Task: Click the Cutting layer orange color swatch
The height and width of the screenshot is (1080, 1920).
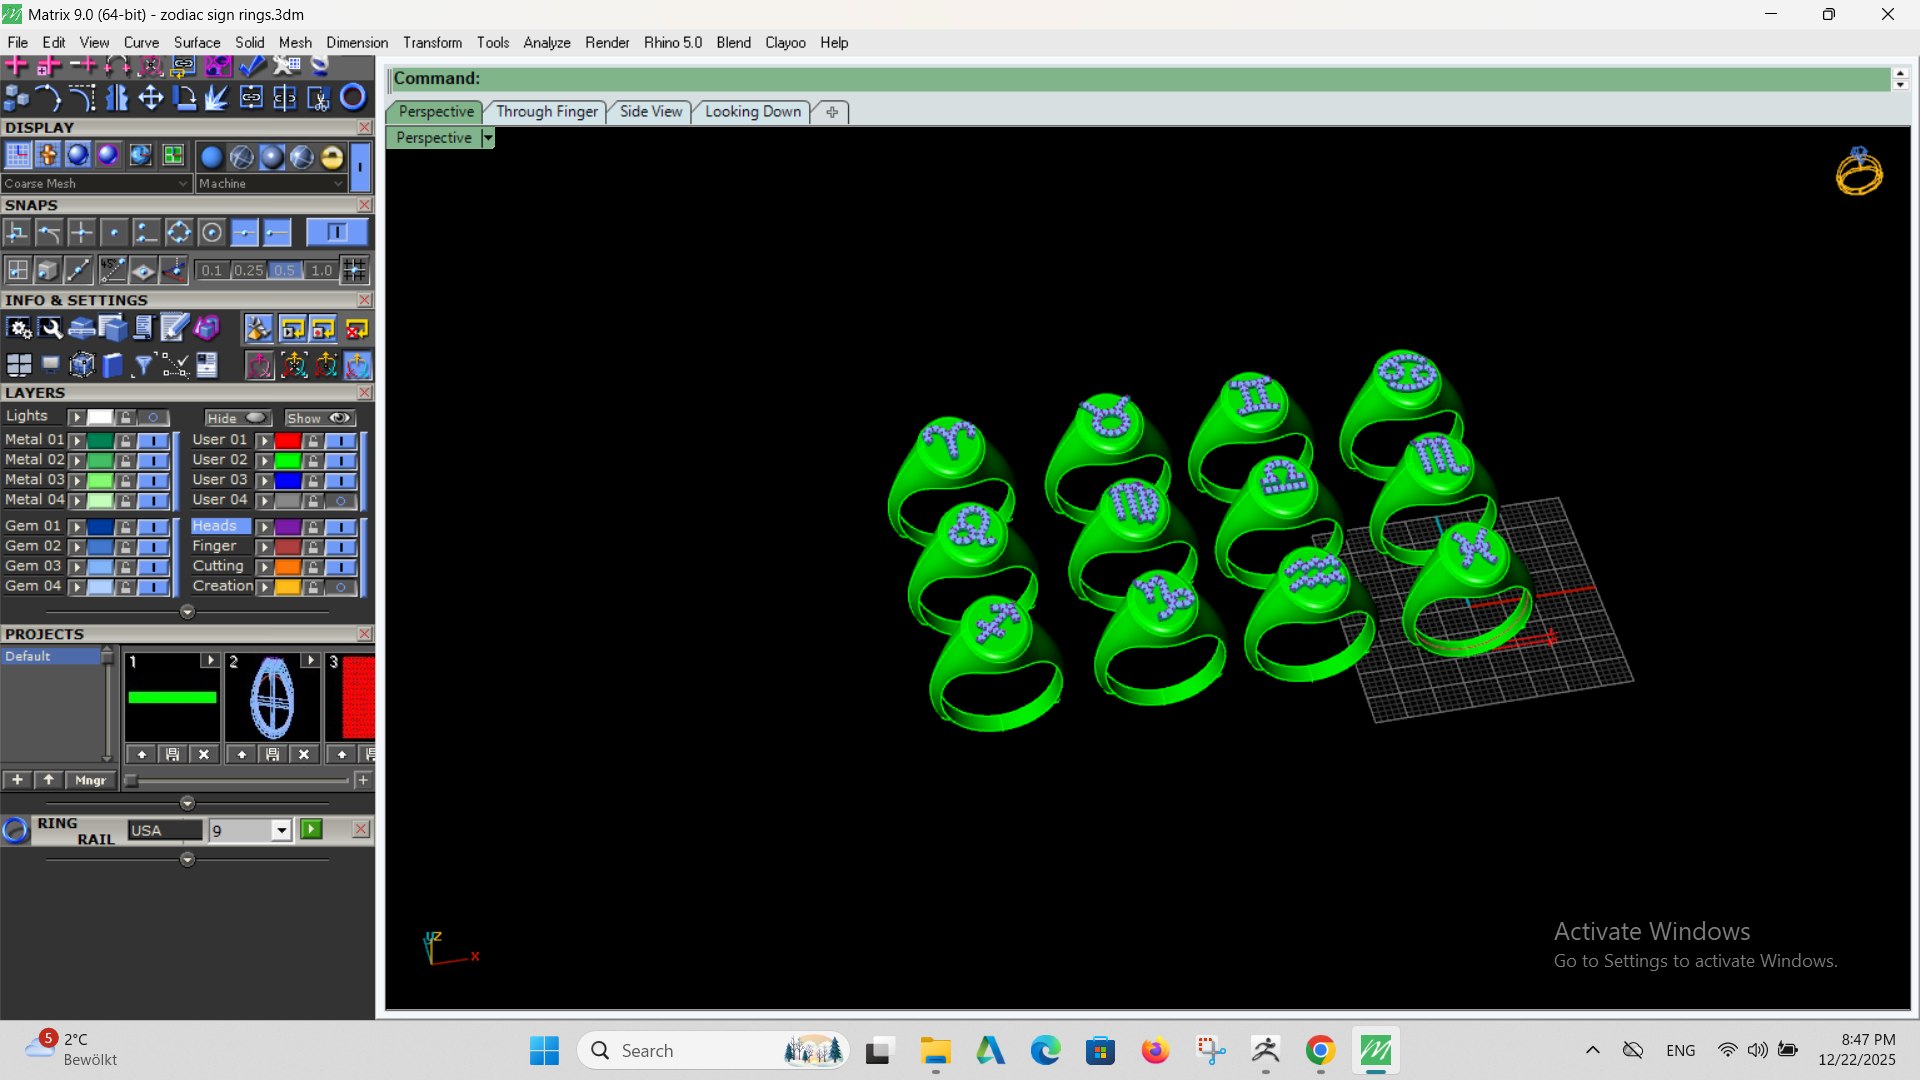Action: click(x=288, y=567)
